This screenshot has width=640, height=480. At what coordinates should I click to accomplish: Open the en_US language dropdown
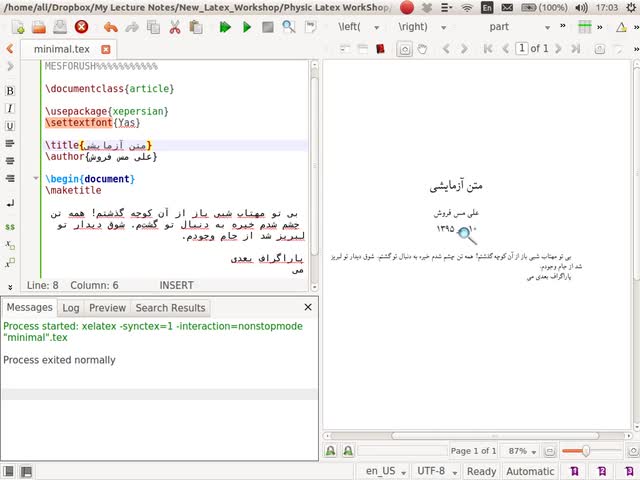pyautogui.click(x=385, y=471)
